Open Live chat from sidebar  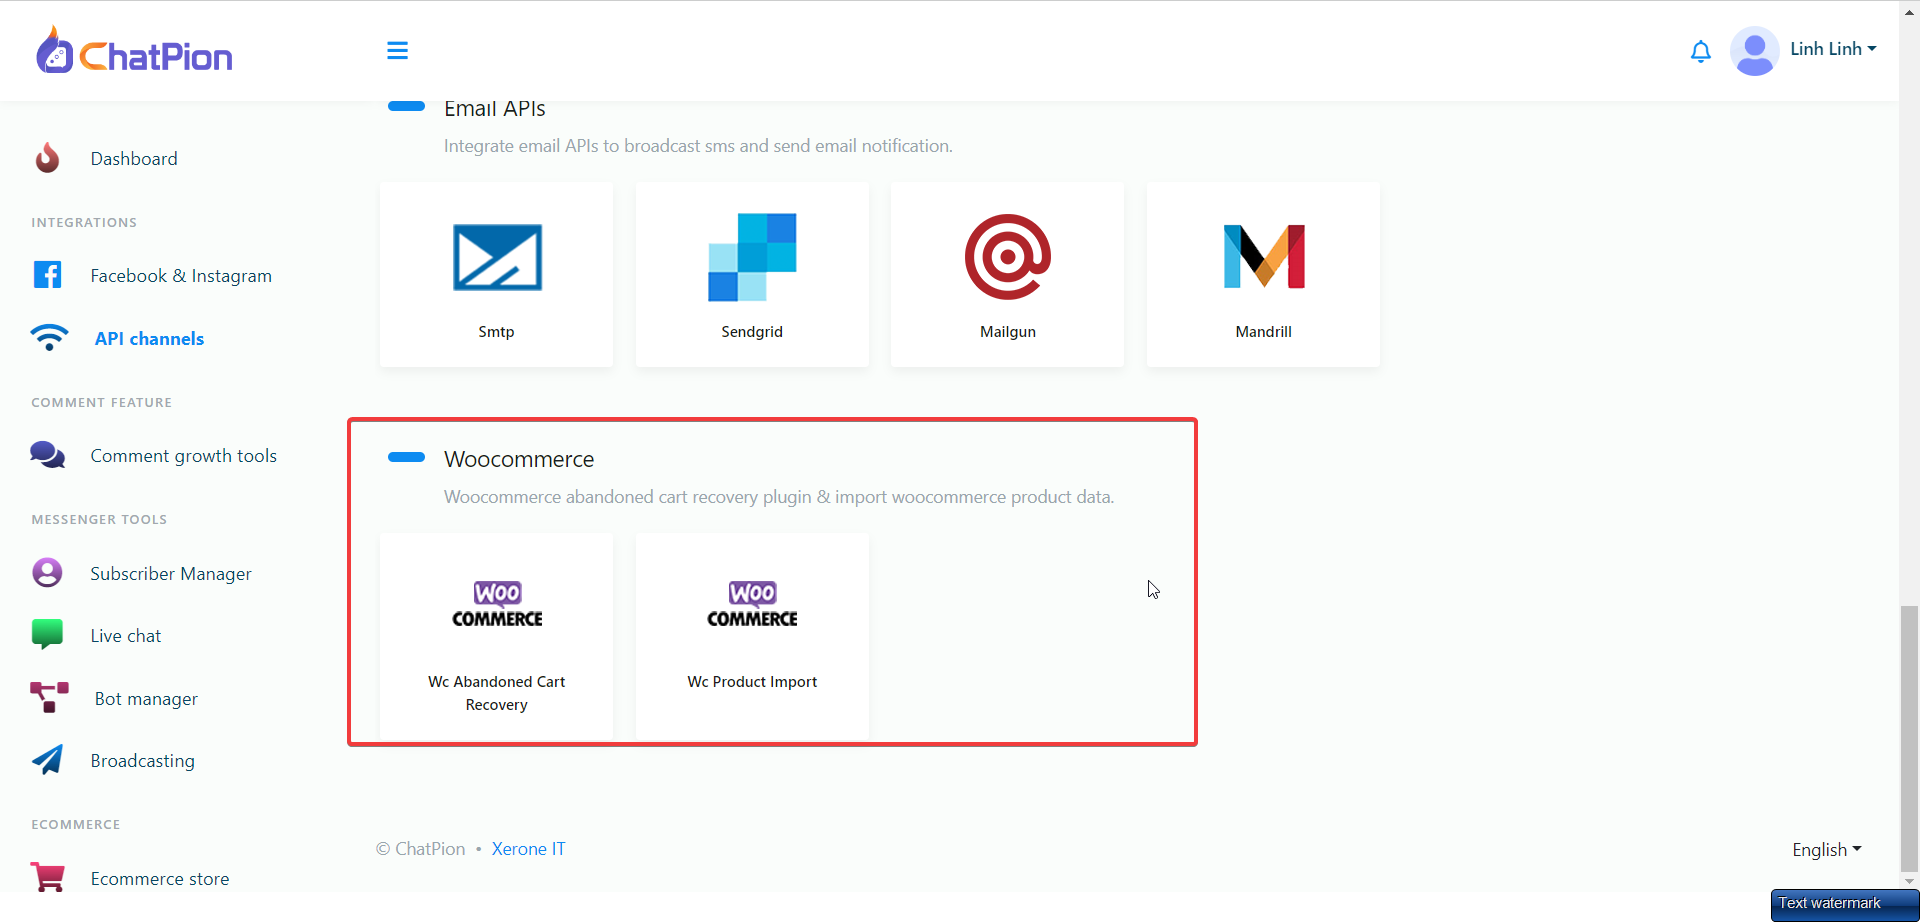(x=126, y=636)
